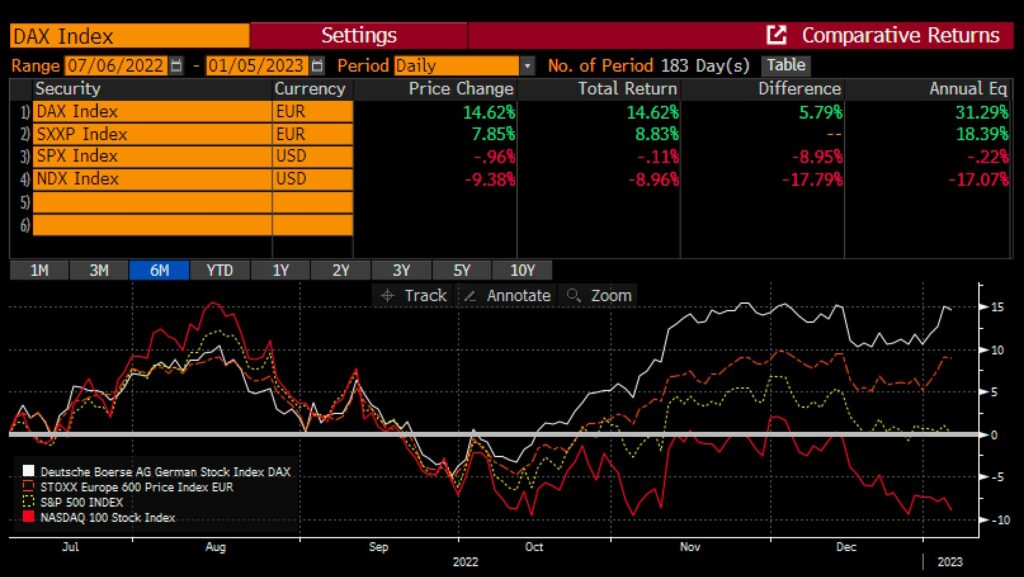
Task: Open the end date calendar picker
Action: pyautogui.click(x=317, y=66)
